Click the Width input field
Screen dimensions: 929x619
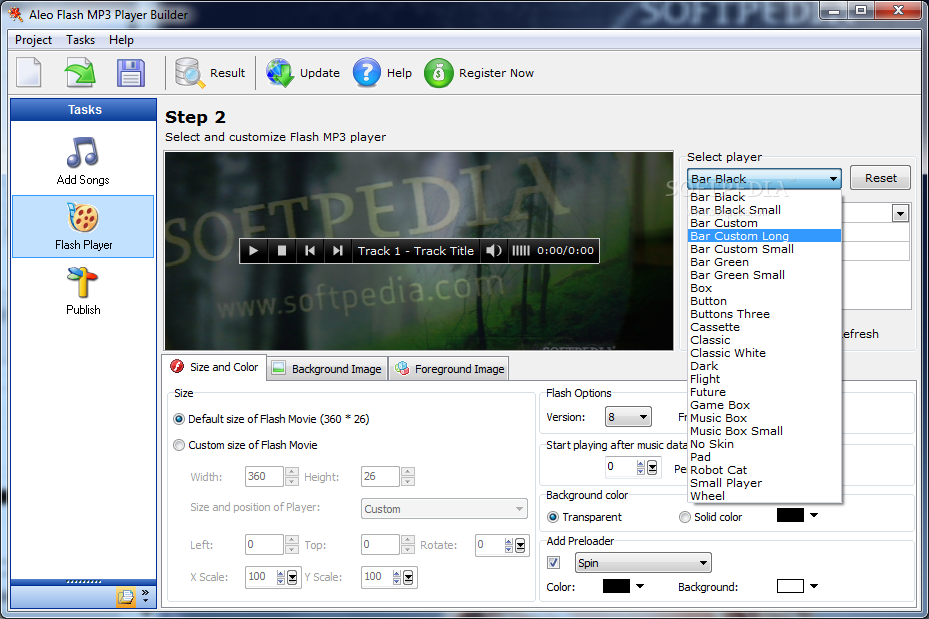click(264, 476)
